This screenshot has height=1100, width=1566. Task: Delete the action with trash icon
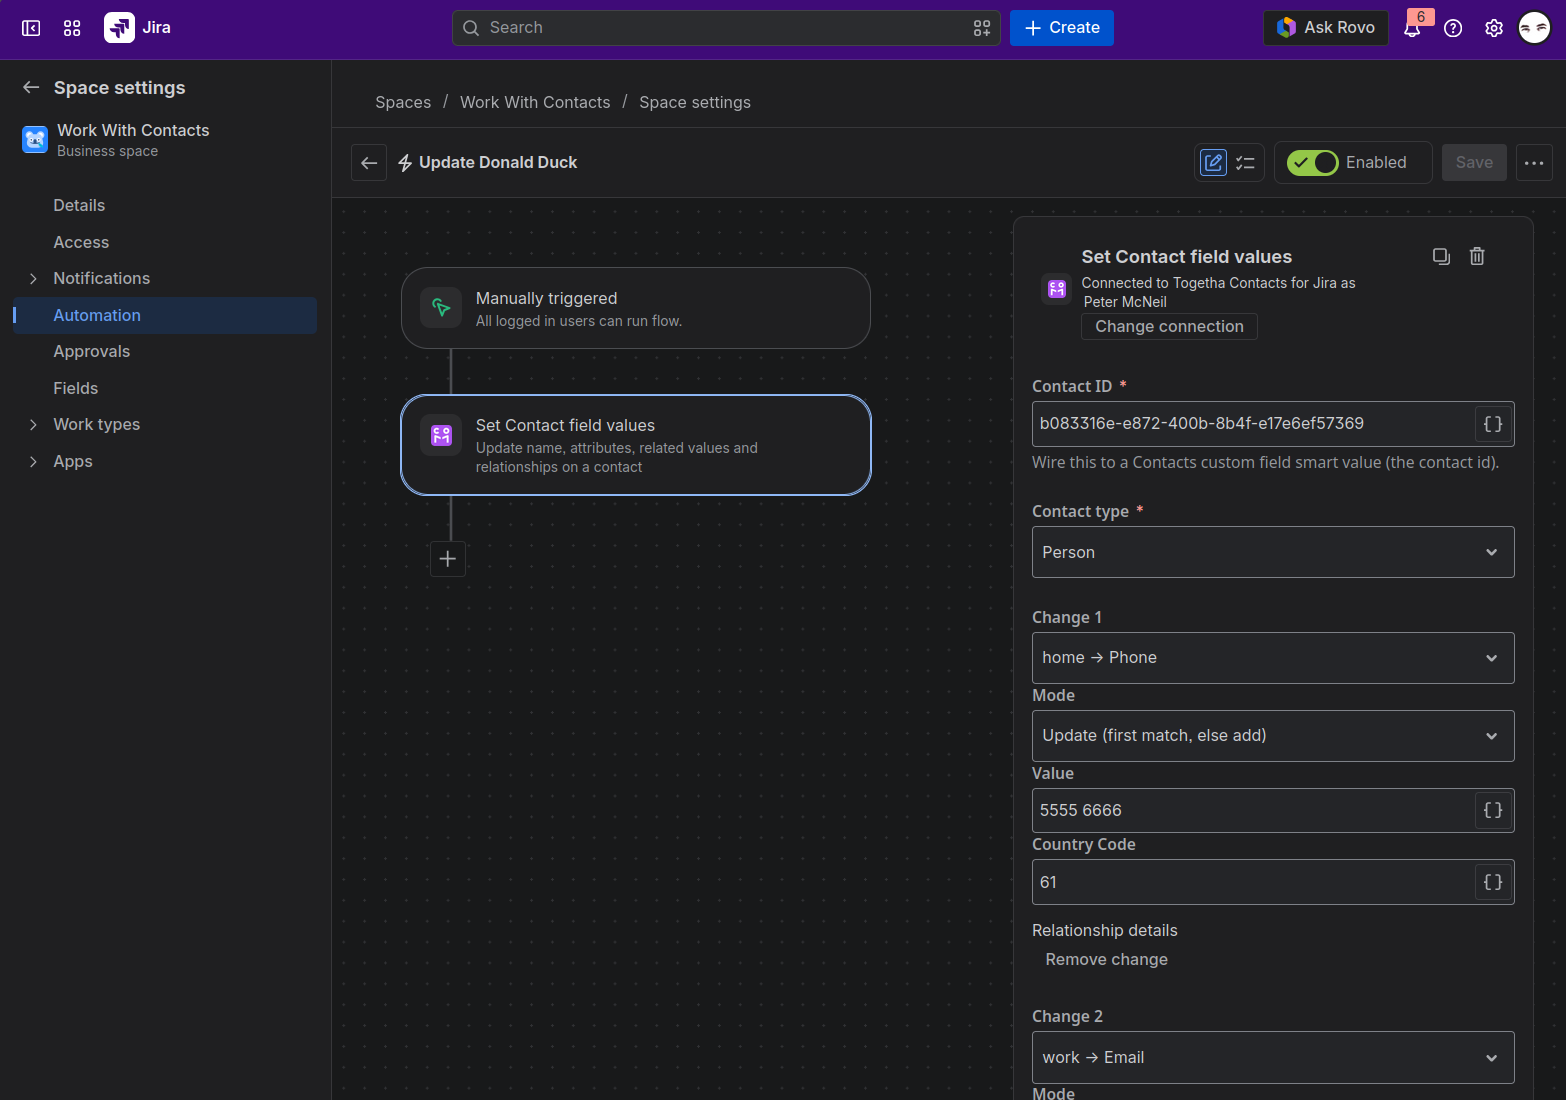[1477, 256]
